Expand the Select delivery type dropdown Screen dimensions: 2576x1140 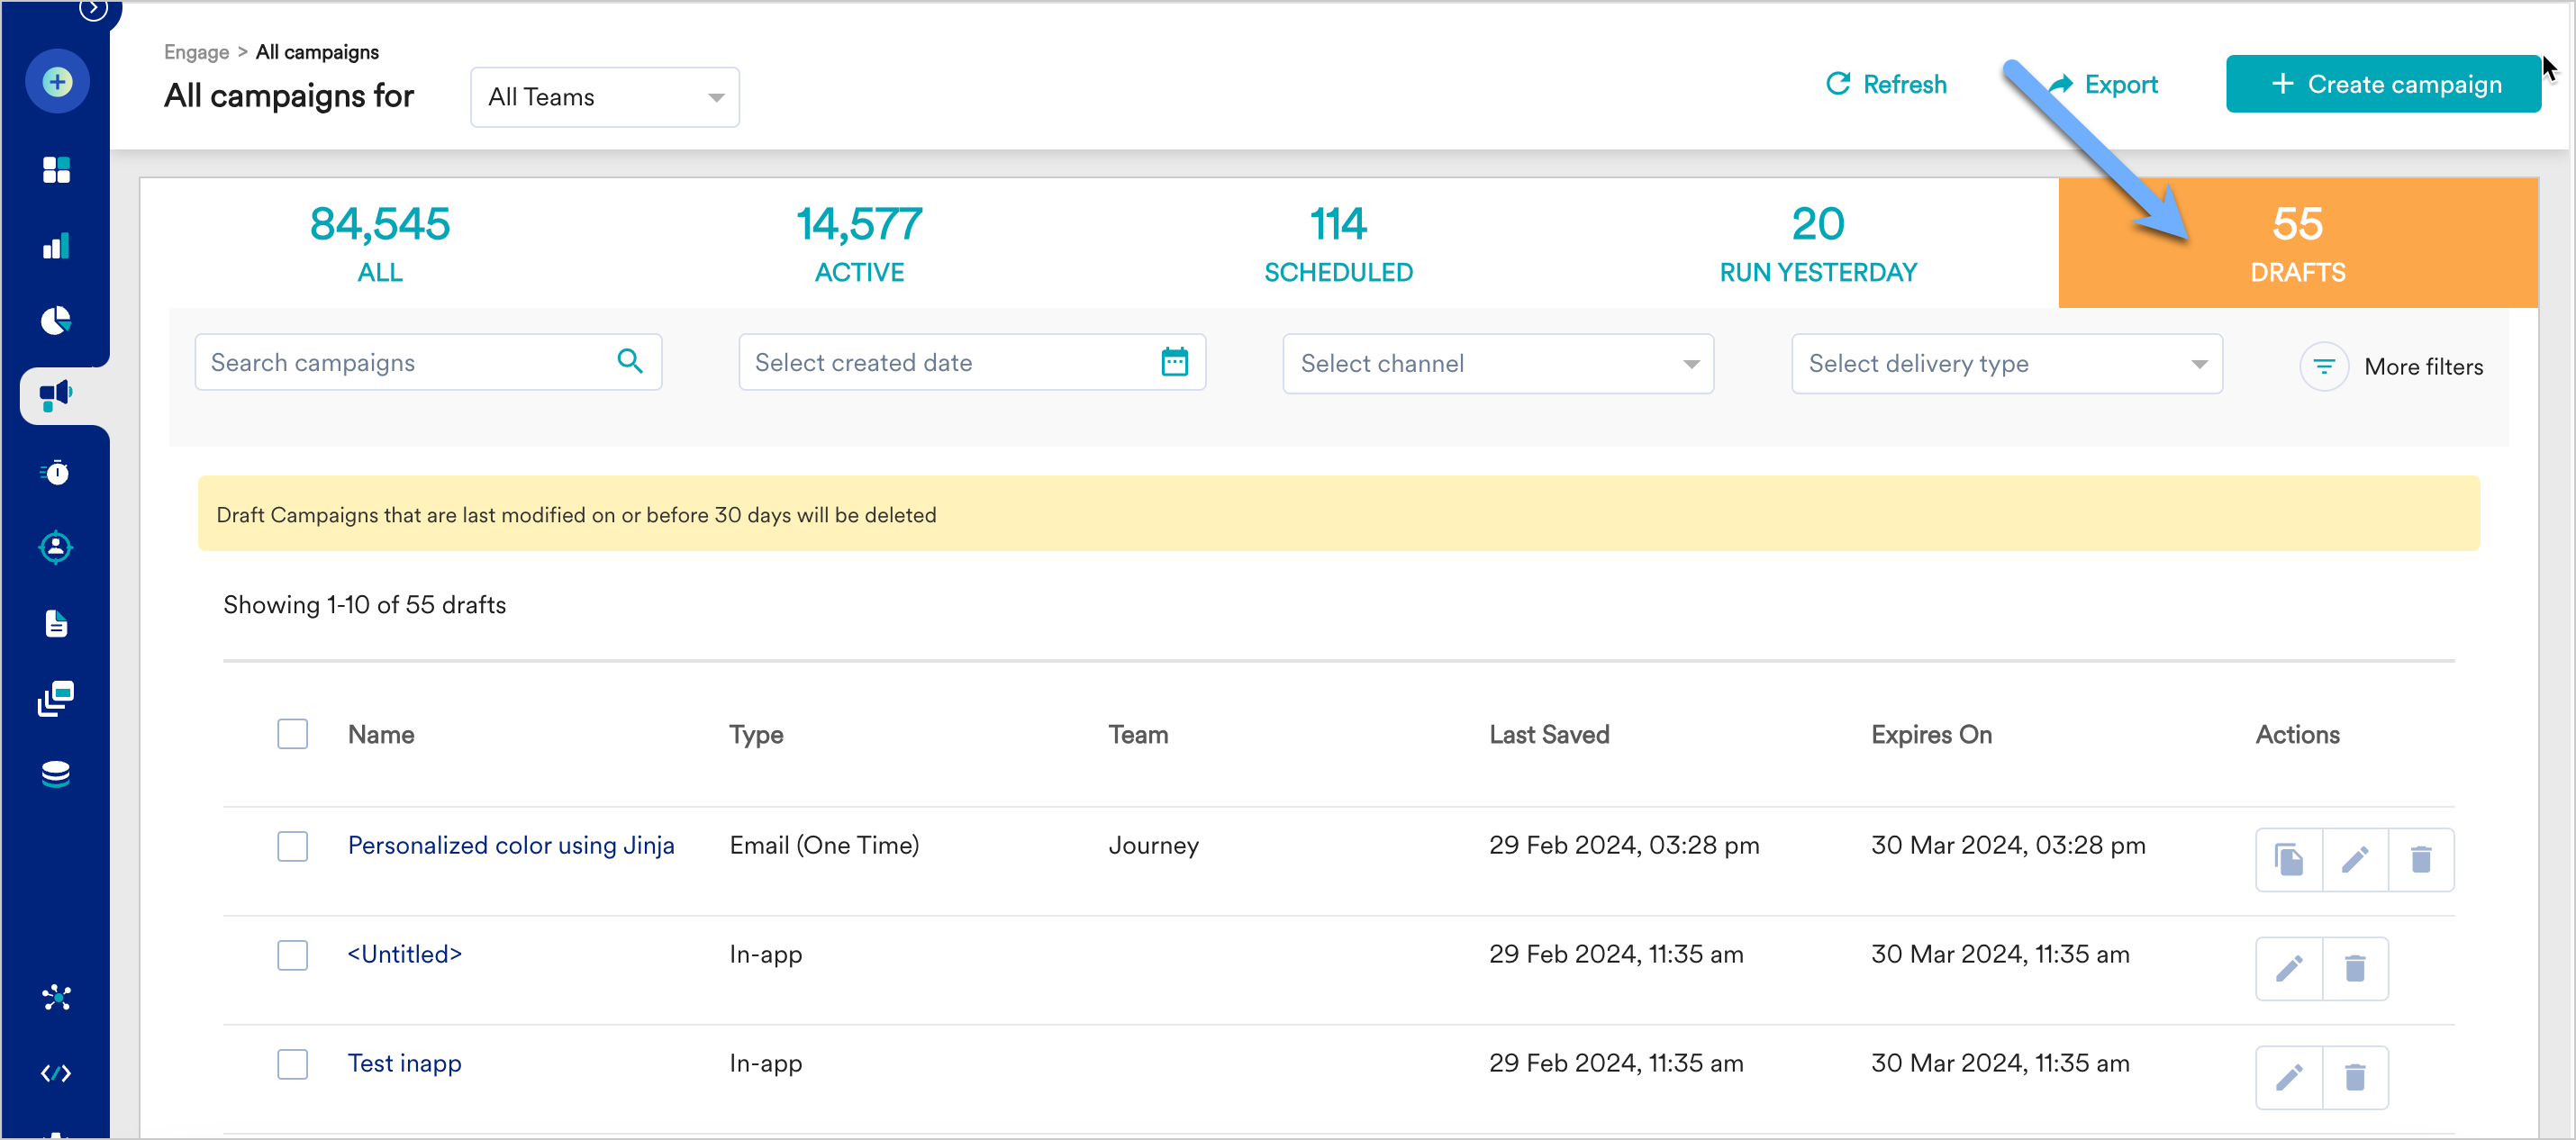(2006, 364)
